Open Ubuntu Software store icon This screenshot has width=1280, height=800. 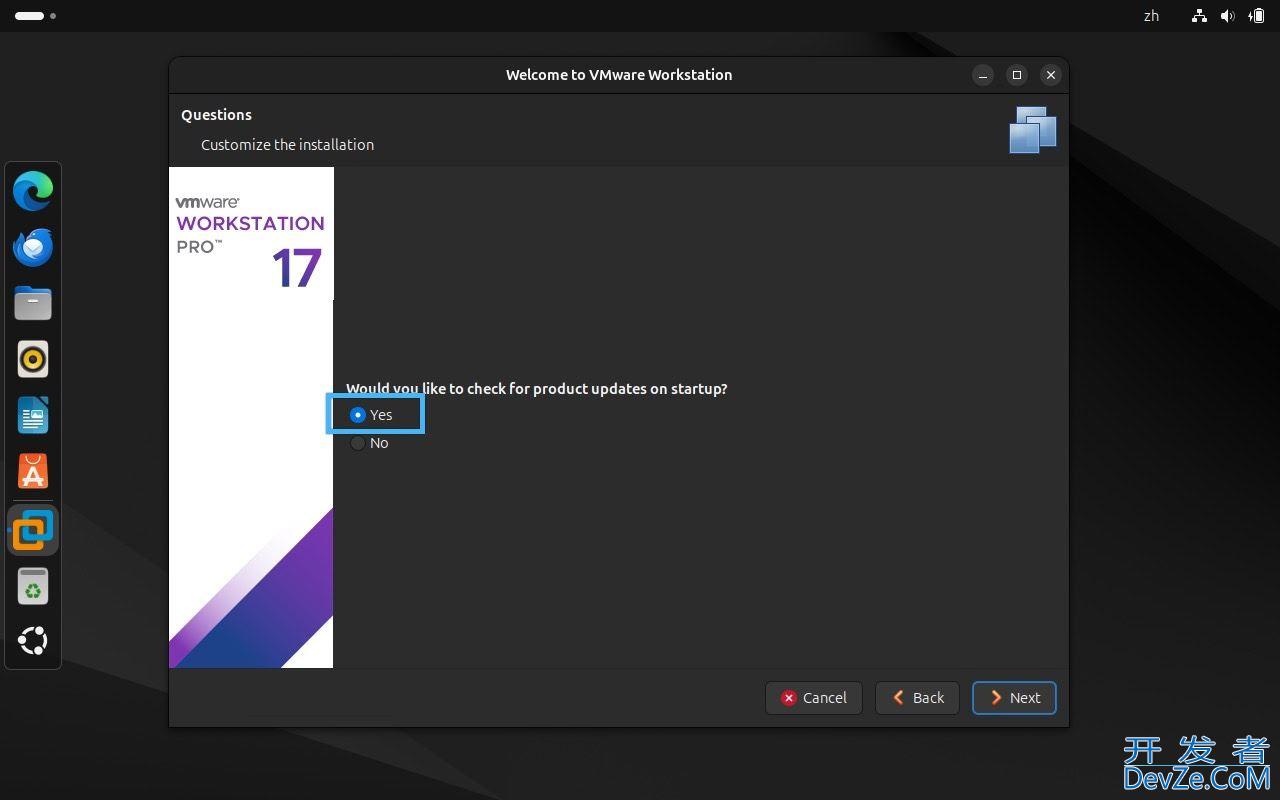pos(33,471)
